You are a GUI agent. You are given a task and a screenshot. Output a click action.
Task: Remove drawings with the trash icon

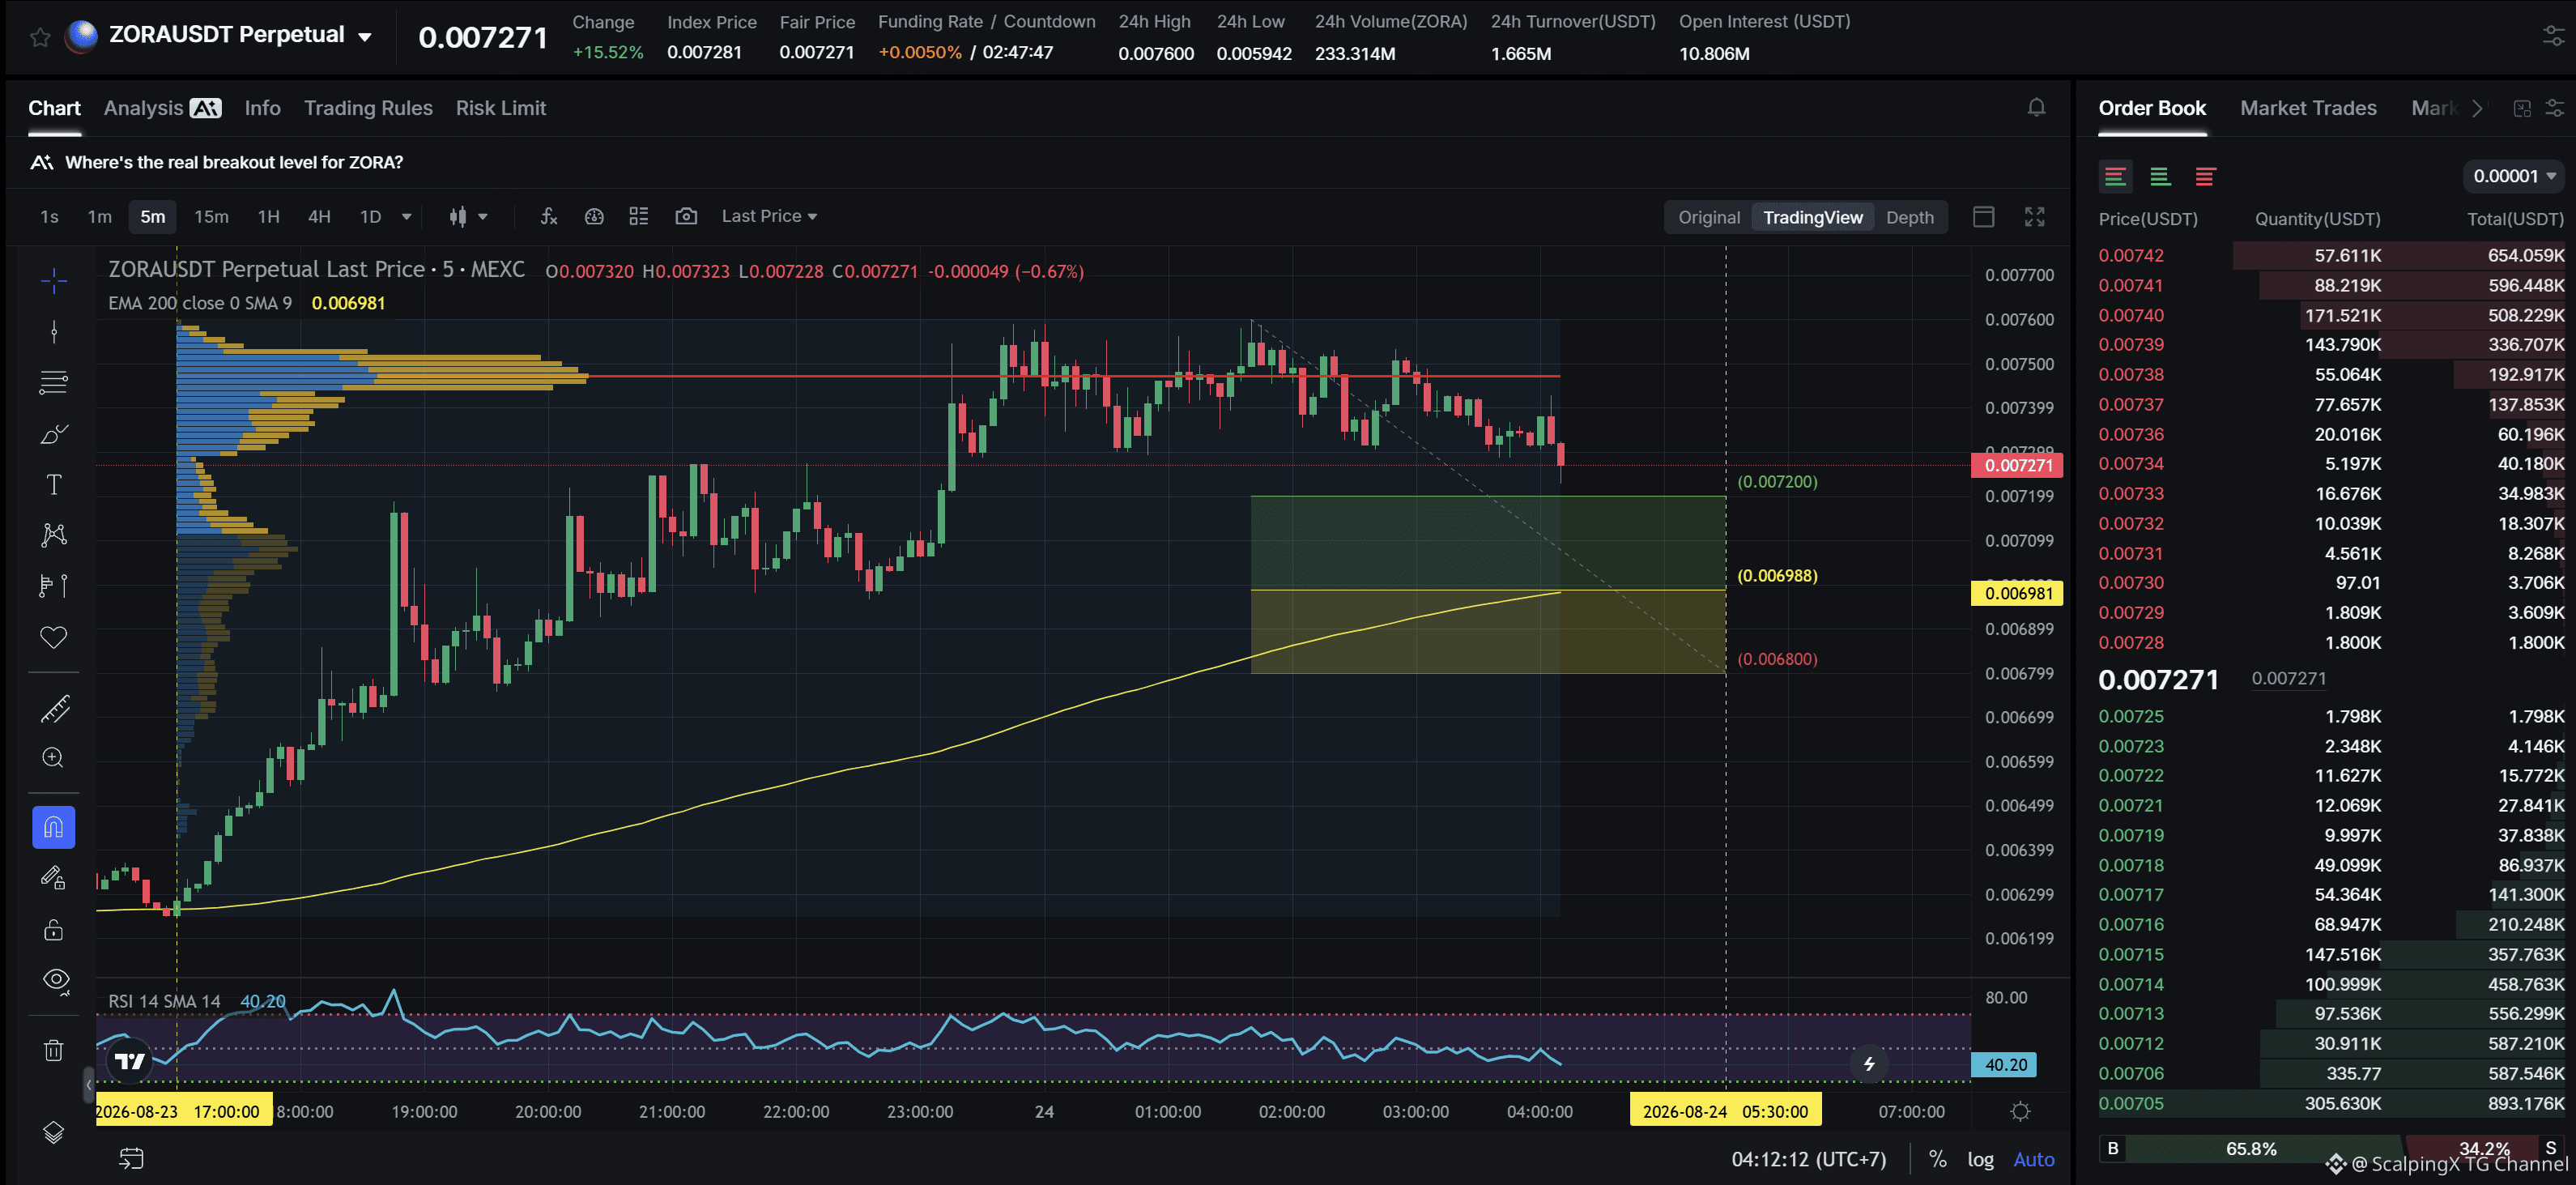[x=54, y=1050]
